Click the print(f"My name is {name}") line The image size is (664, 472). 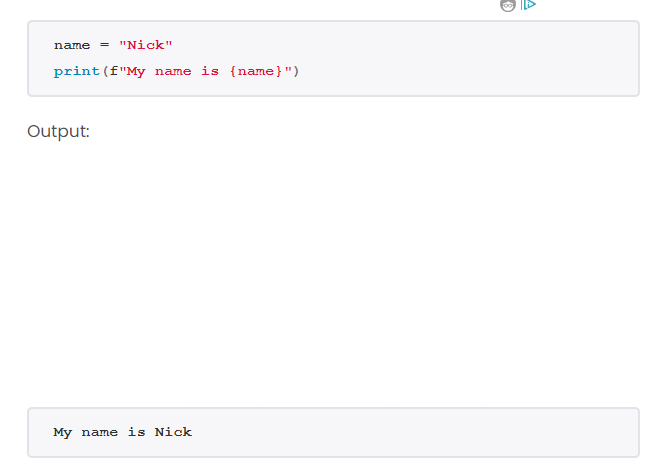(177, 71)
